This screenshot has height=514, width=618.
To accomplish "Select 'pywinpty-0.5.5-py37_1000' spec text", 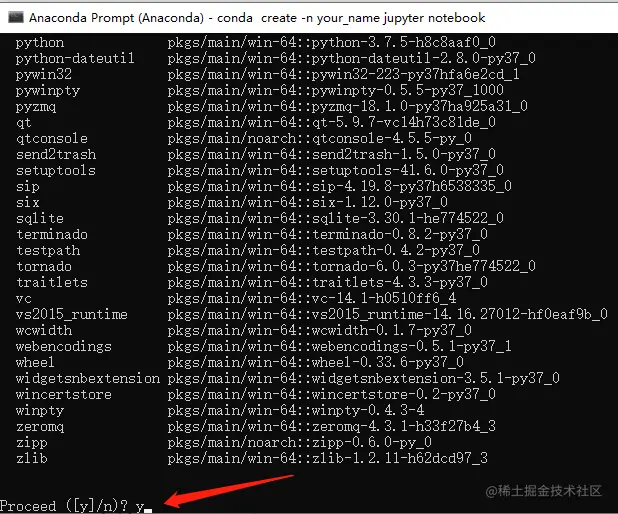I will pyautogui.click(x=408, y=90).
